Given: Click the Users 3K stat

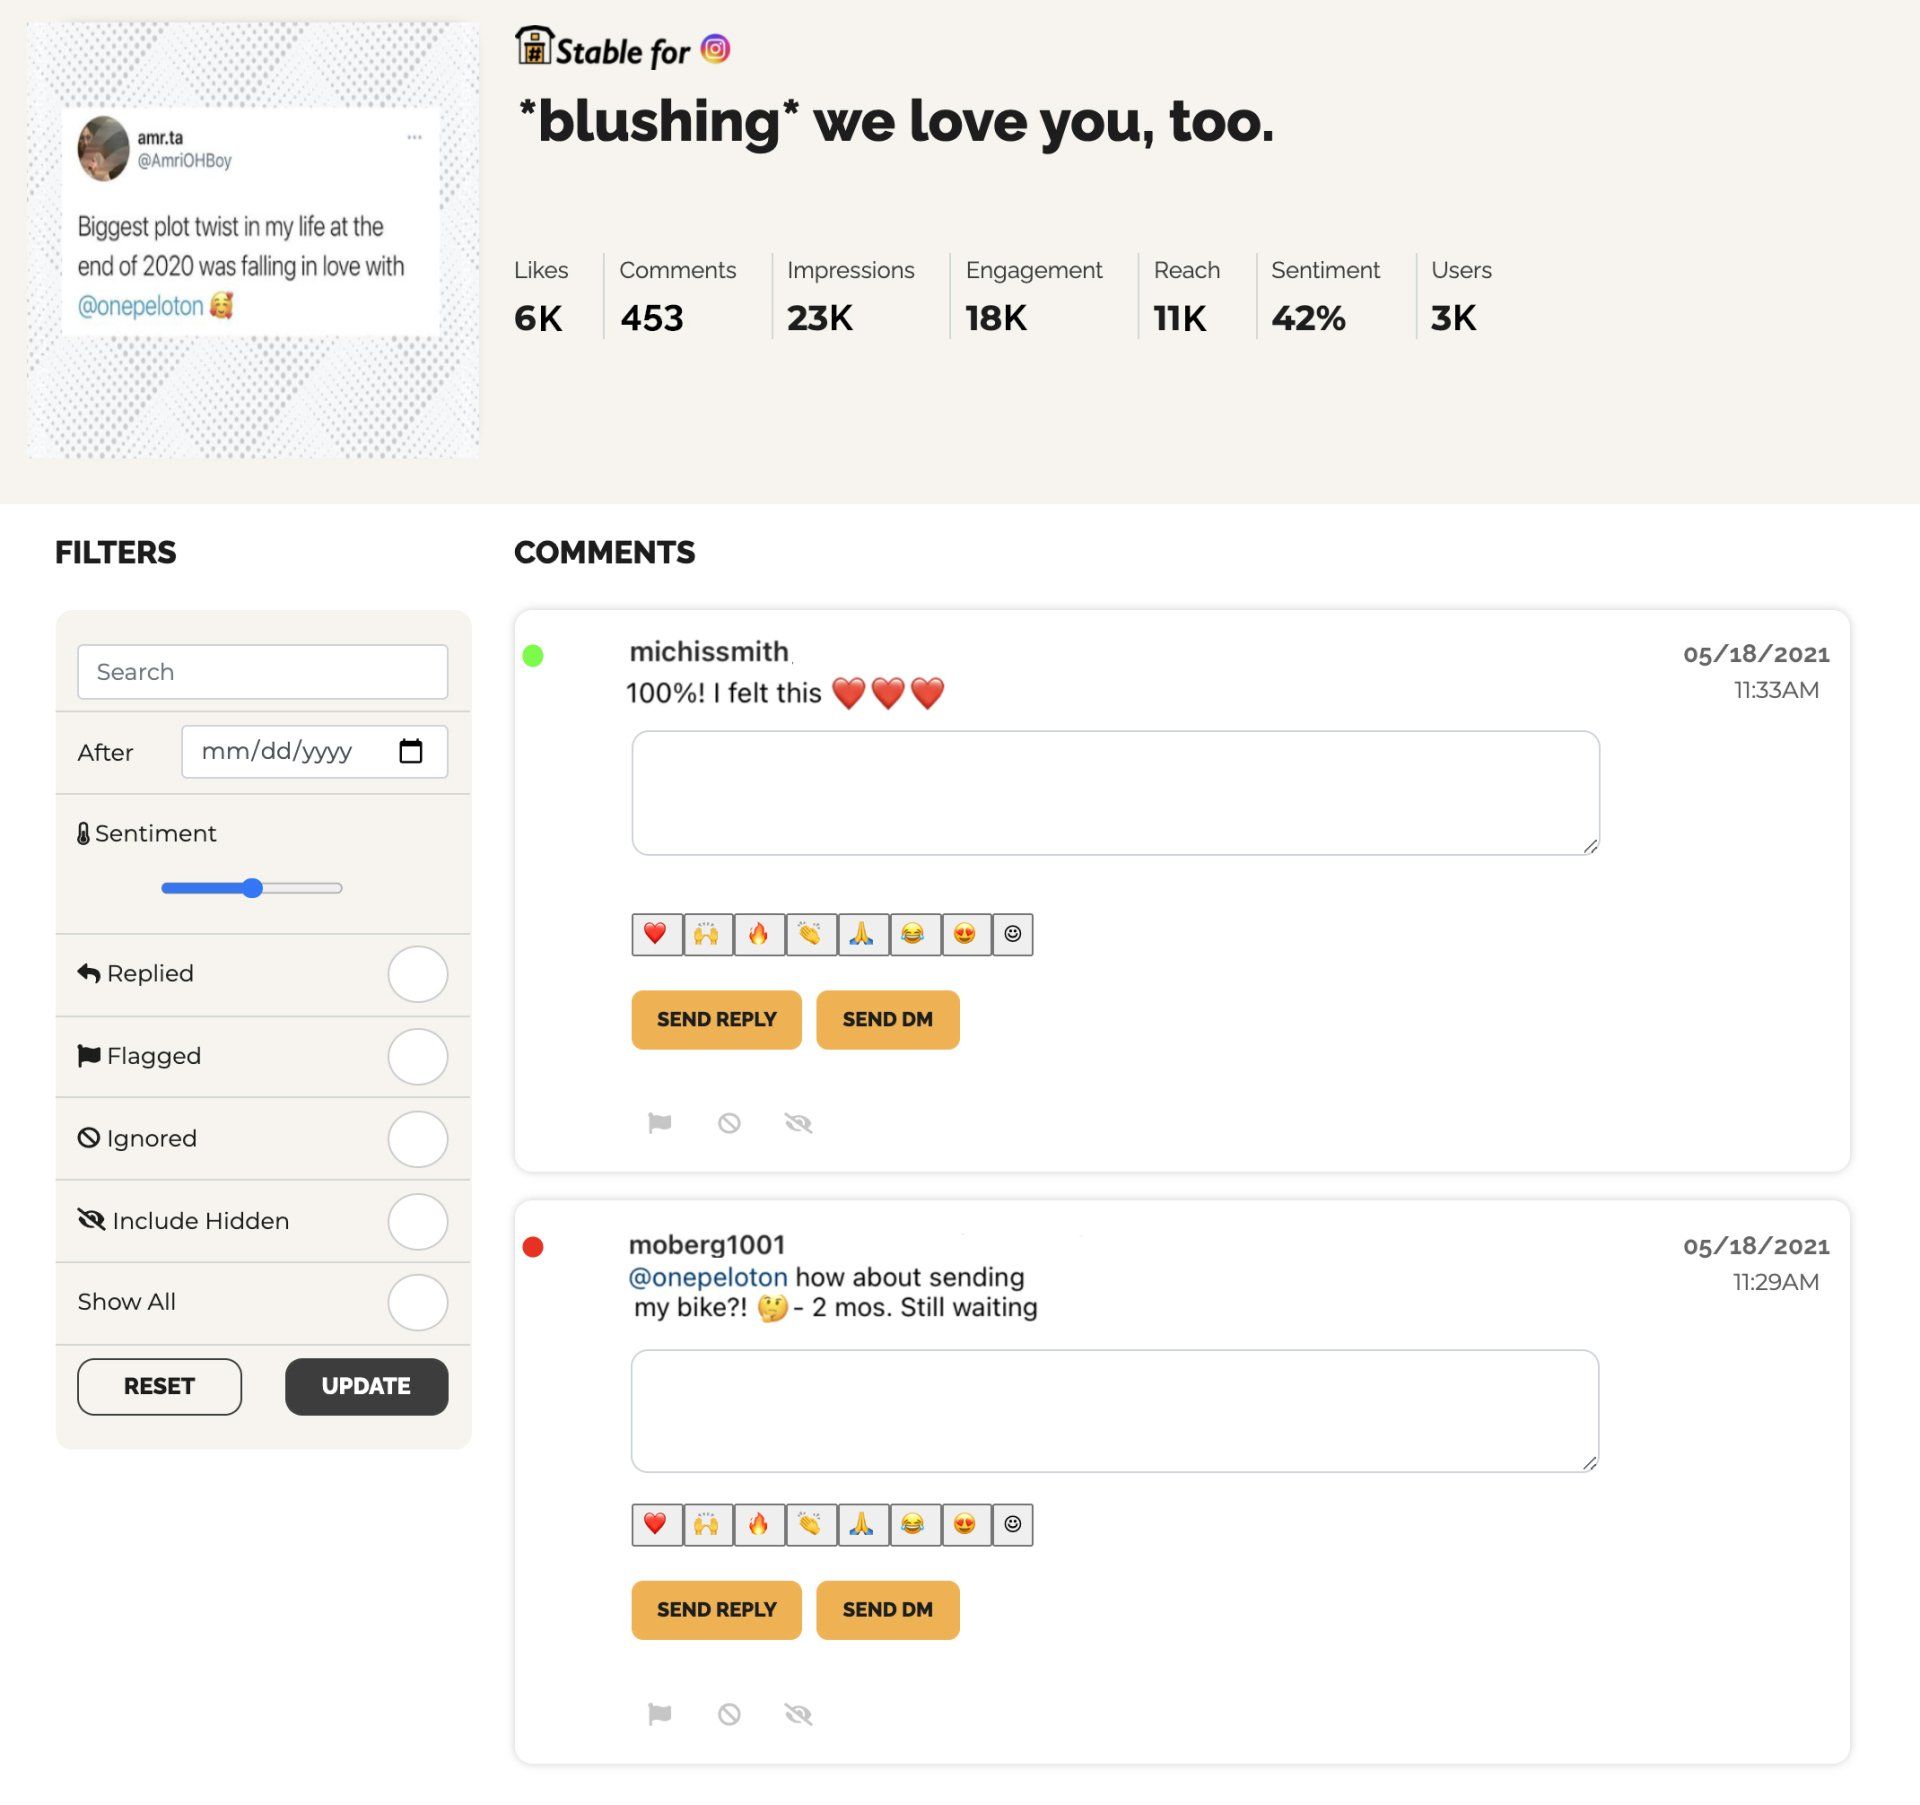Looking at the screenshot, I should click(x=1461, y=296).
